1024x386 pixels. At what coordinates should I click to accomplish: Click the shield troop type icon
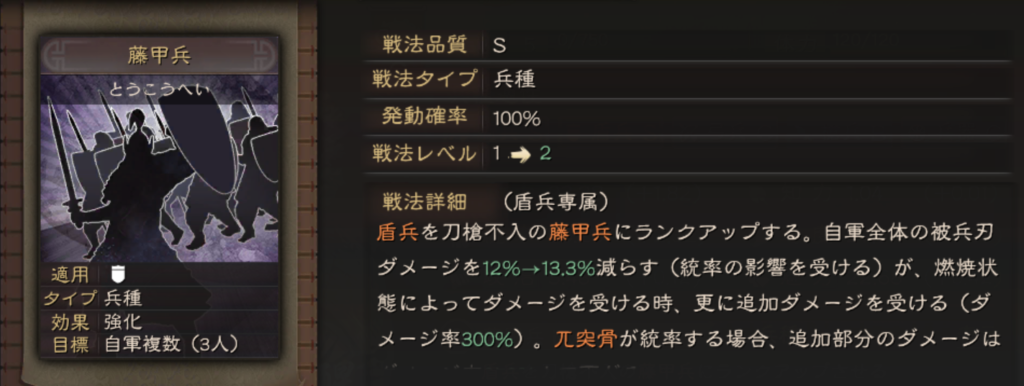click(119, 274)
